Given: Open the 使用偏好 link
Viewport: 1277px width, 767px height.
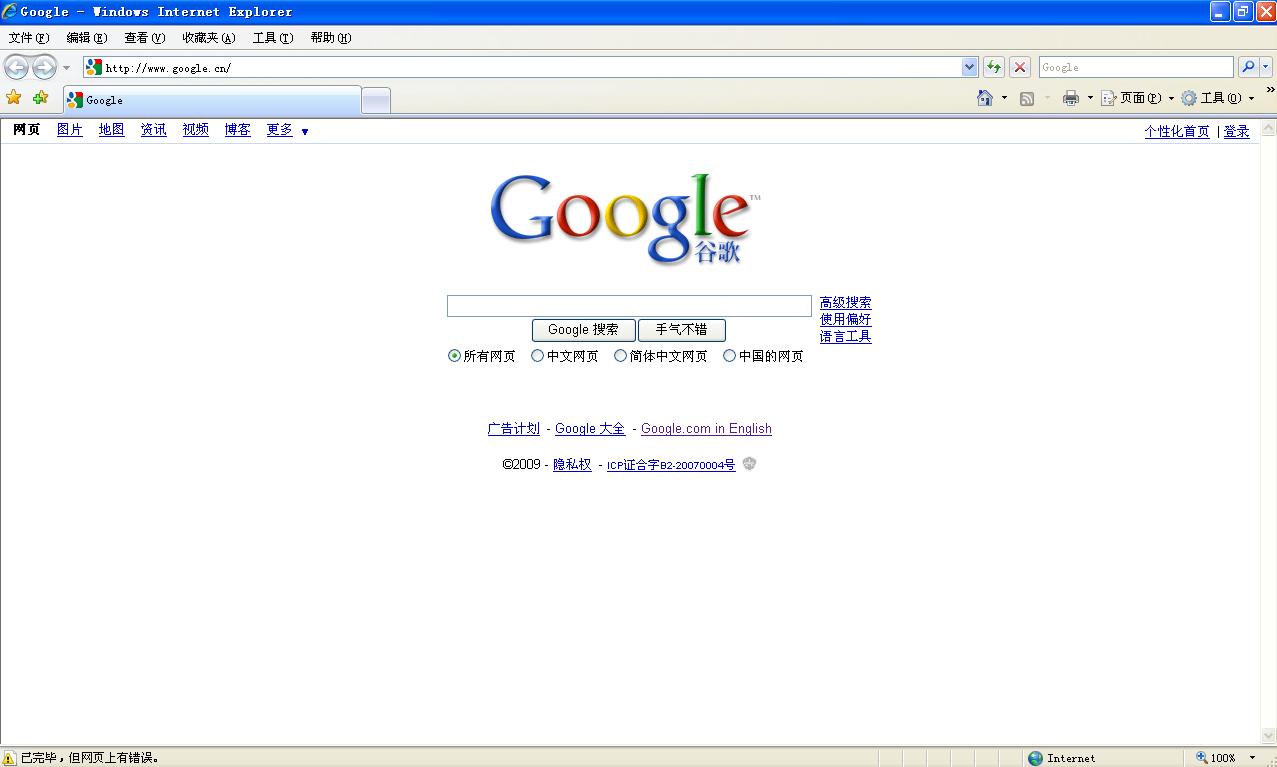Looking at the screenshot, I should click(x=846, y=320).
